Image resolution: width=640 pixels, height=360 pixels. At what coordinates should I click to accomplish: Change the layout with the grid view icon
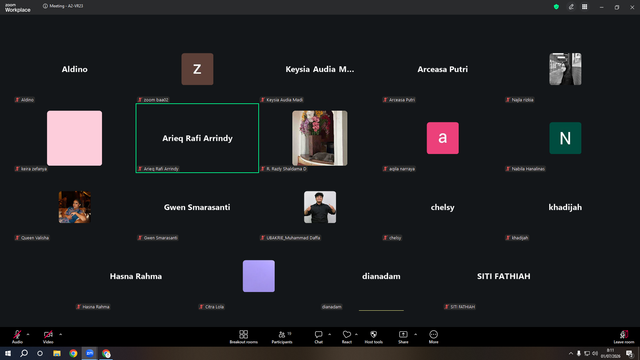(585, 7)
